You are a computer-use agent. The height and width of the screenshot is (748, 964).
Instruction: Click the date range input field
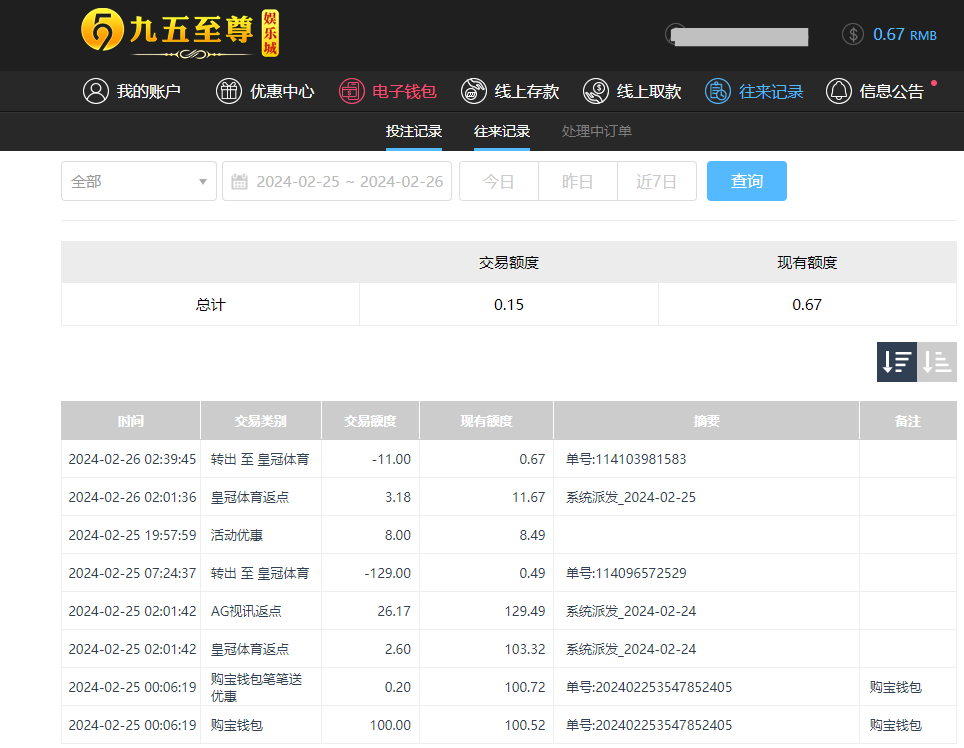[x=337, y=181]
